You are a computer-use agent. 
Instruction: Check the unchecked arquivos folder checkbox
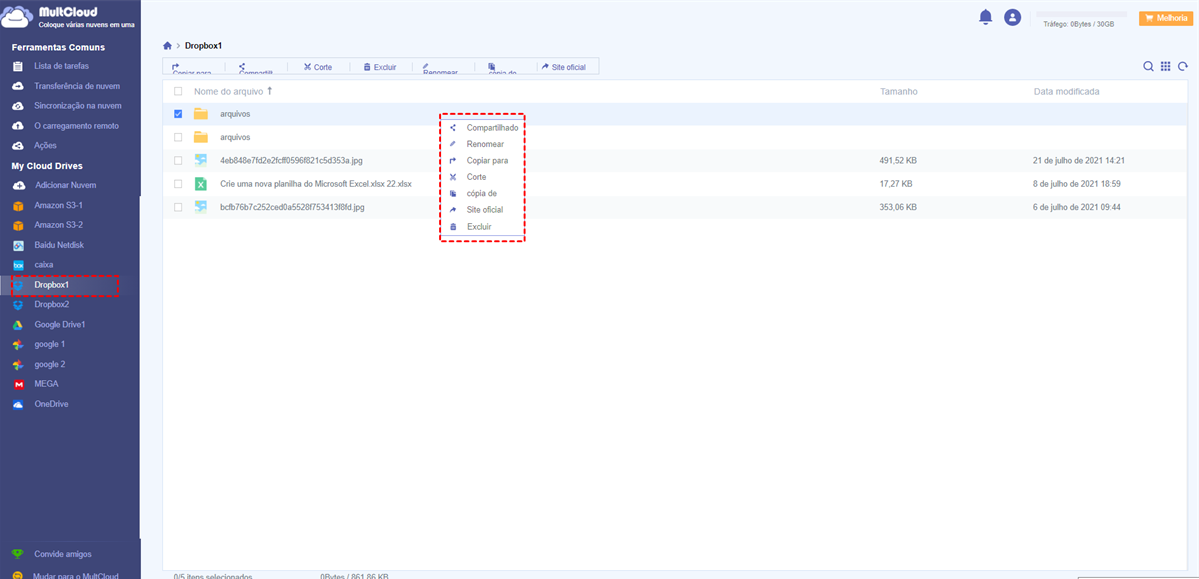[x=178, y=138]
